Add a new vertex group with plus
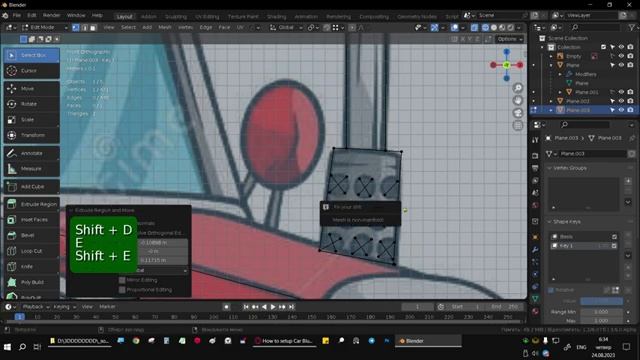The height and width of the screenshot is (360, 640). [x=628, y=180]
